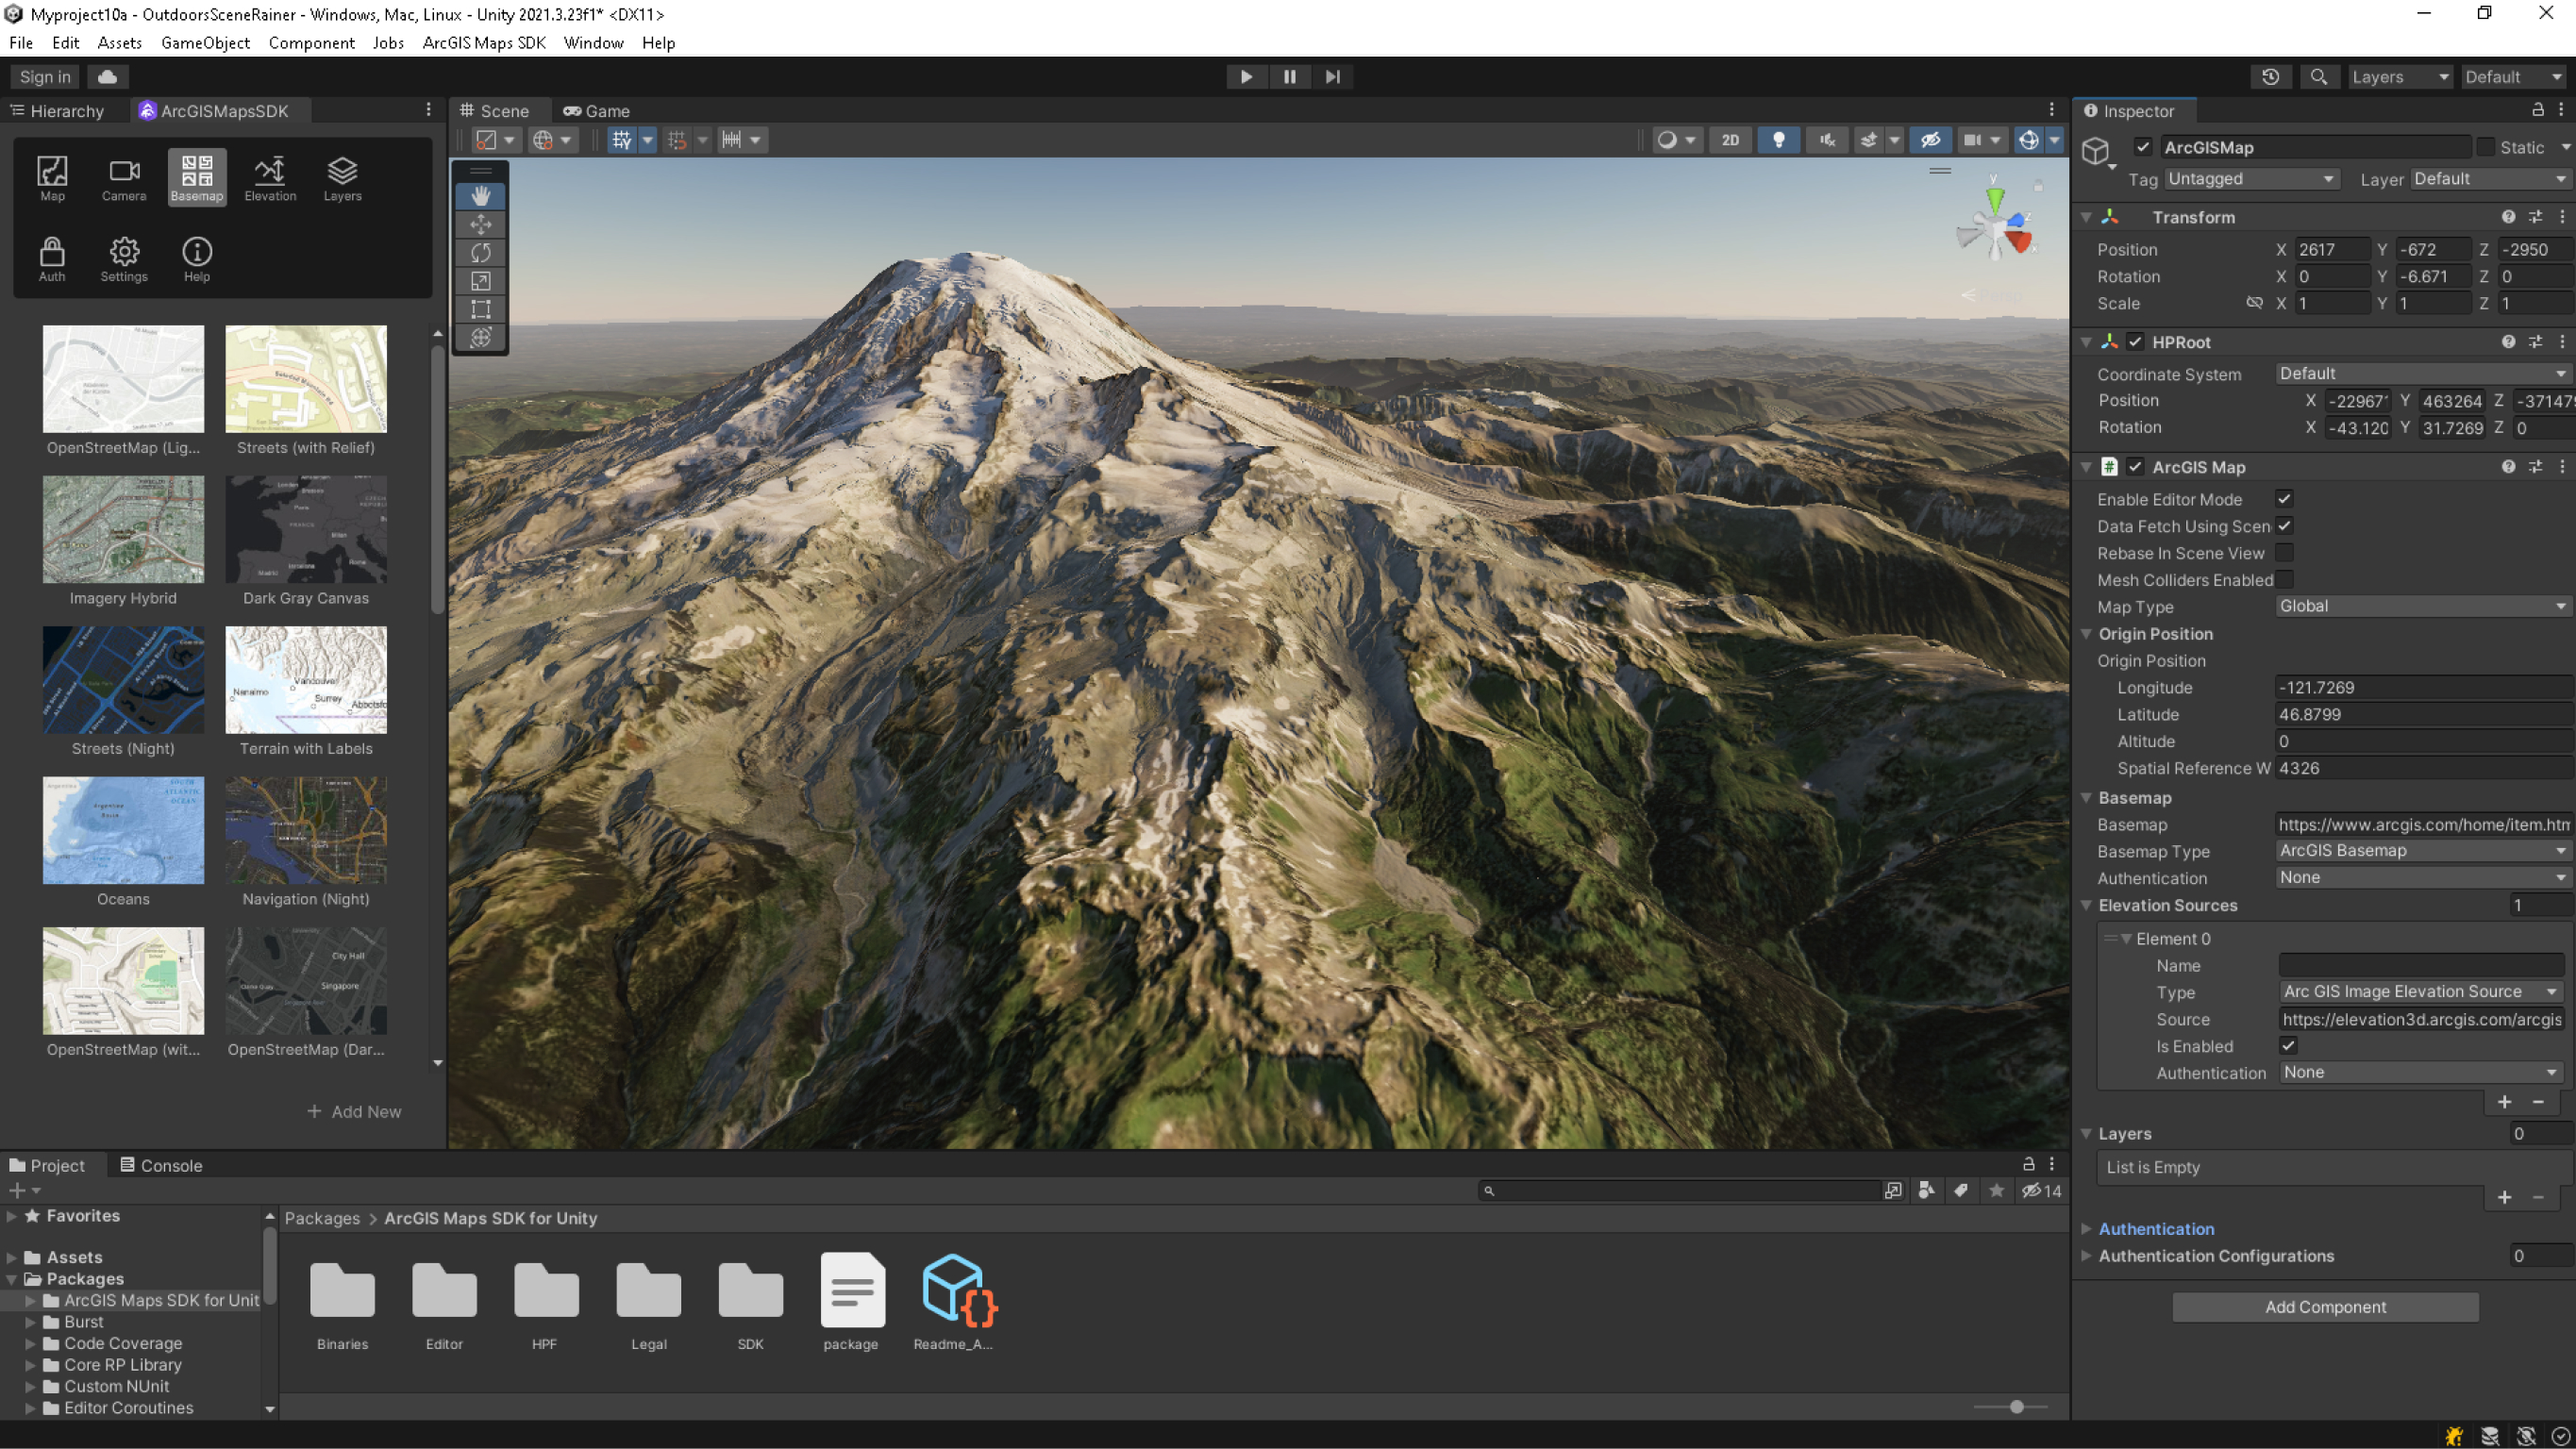The image size is (2576, 1449).
Task: Collapse the Origin Position section
Action: 2087,634
